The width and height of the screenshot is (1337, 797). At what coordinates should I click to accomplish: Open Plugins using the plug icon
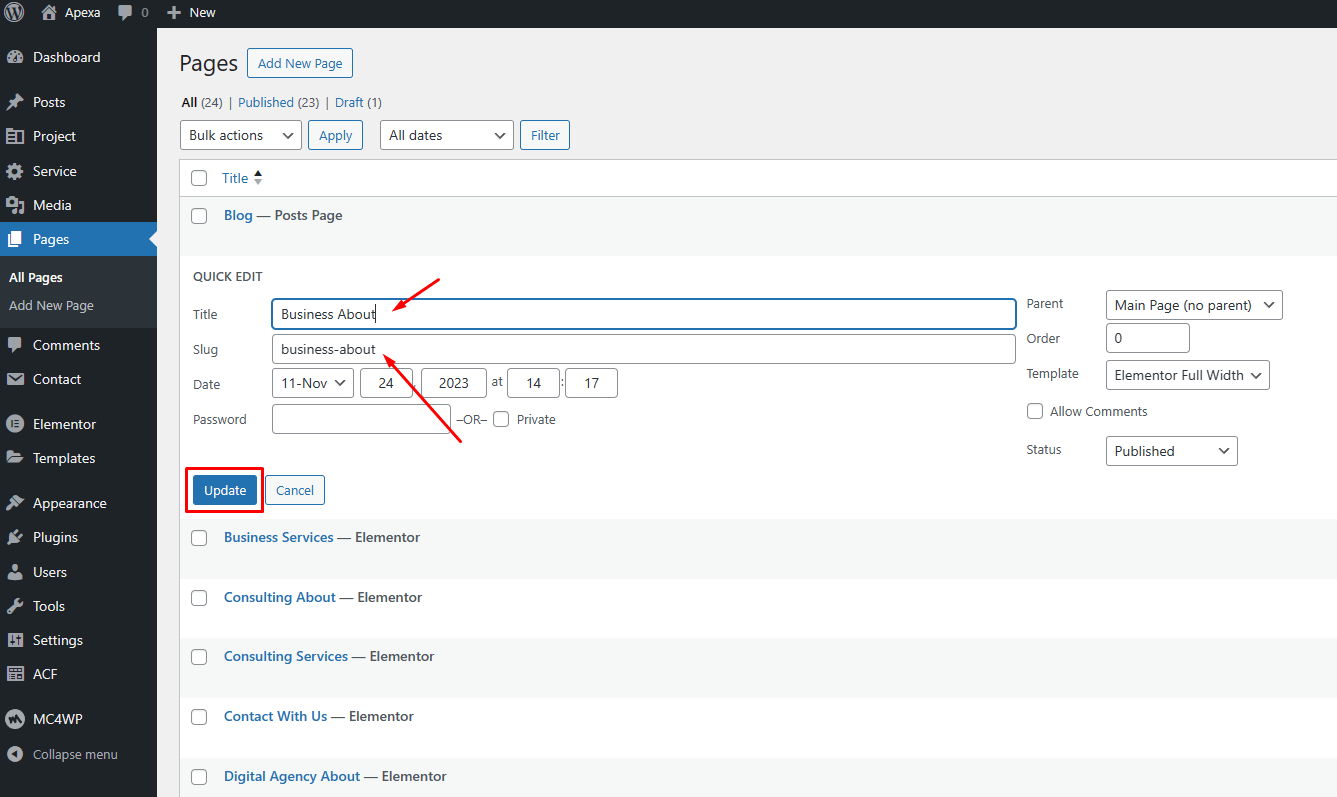(x=15, y=538)
